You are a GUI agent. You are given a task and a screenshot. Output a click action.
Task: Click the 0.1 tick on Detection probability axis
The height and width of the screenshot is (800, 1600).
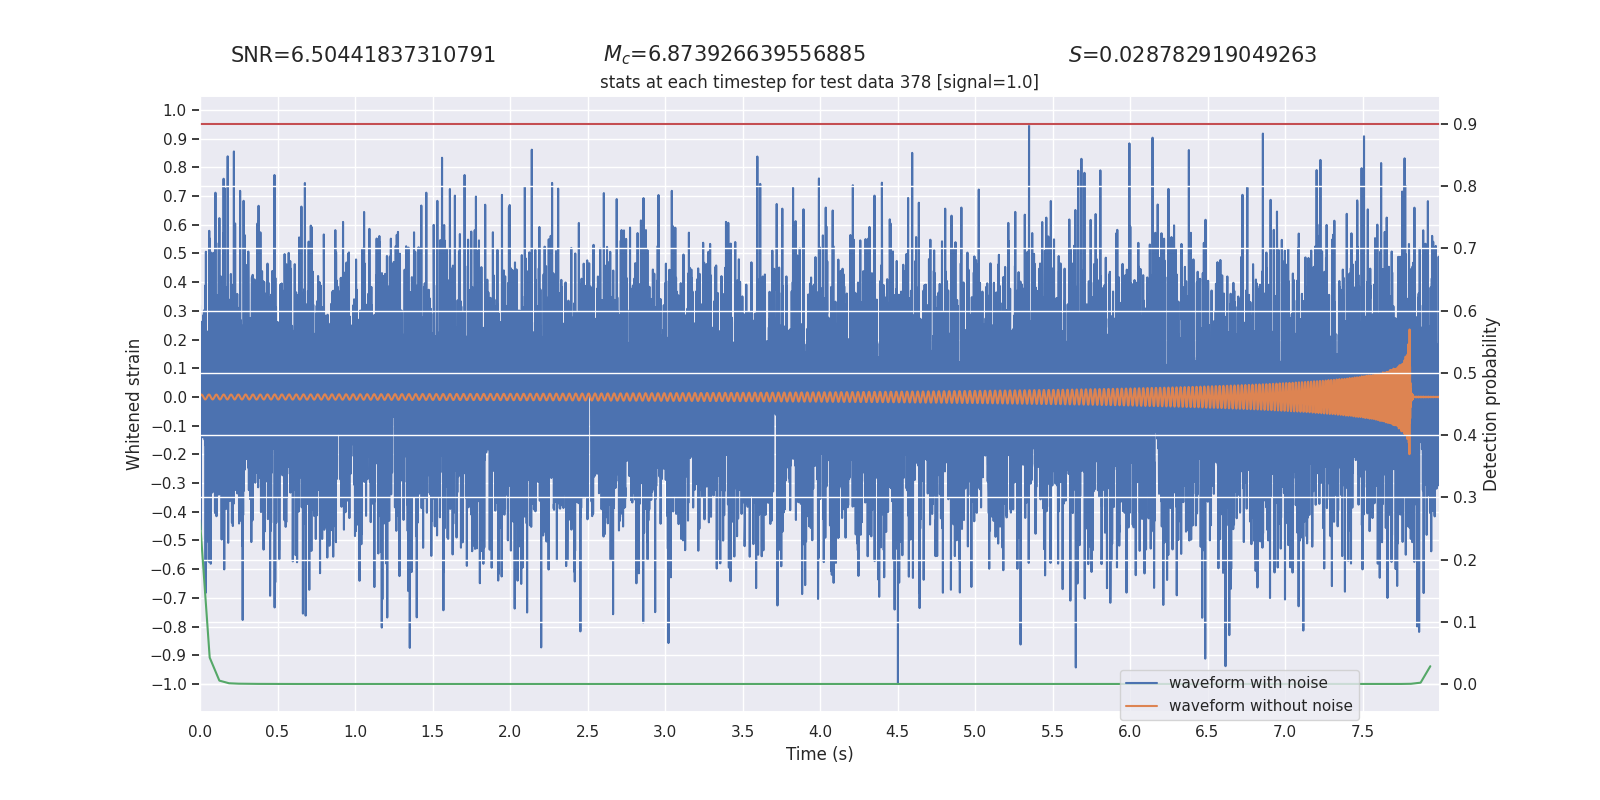1465,622
